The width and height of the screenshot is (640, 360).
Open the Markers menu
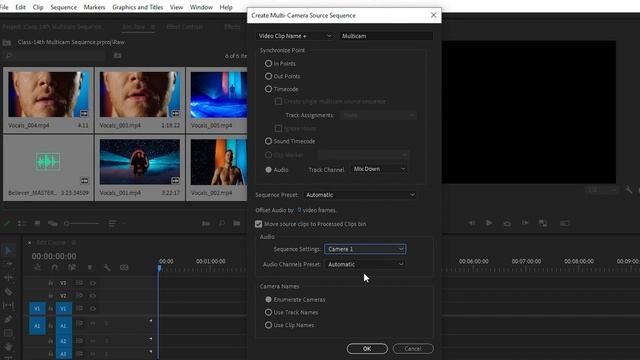[x=94, y=7]
